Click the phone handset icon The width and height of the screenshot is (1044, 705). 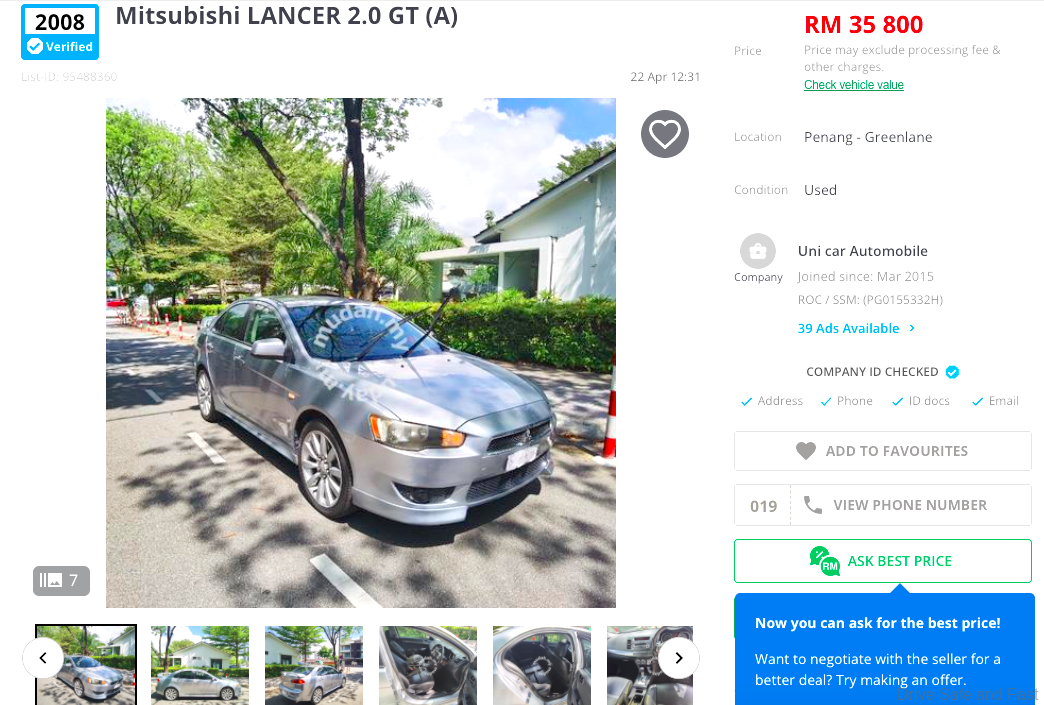(812, 505)
